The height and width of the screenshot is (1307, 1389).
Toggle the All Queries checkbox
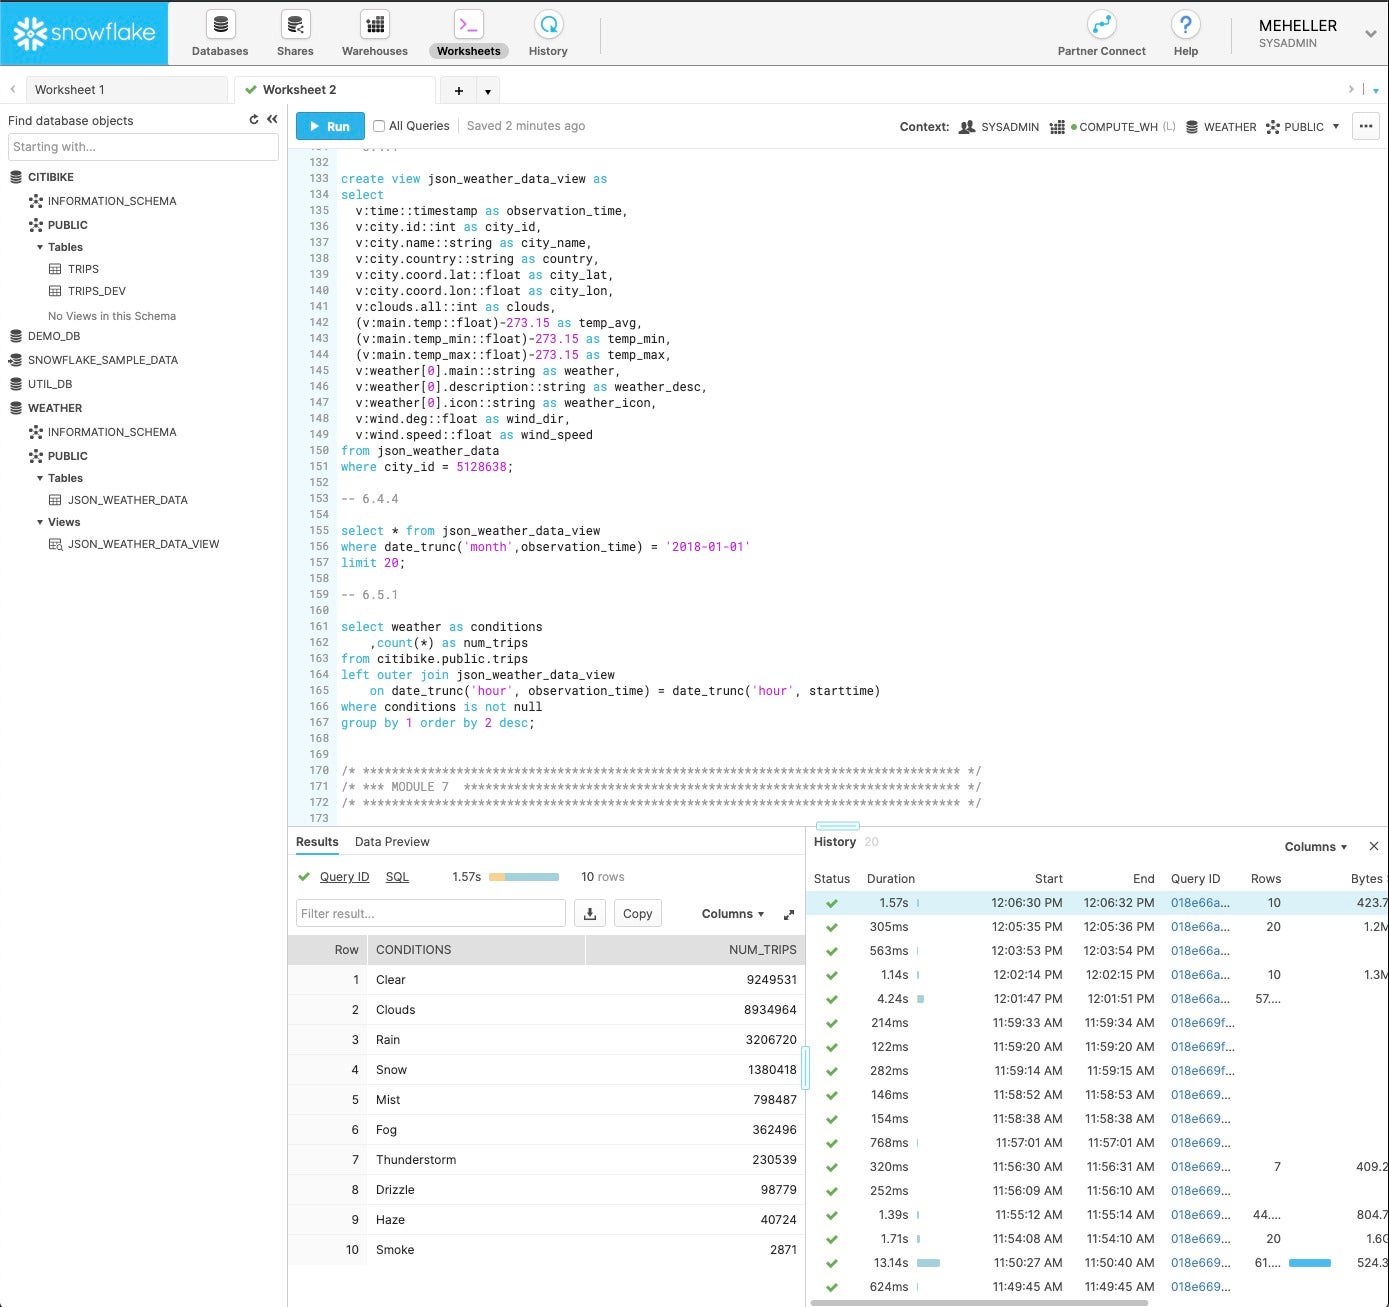(379, 126)
